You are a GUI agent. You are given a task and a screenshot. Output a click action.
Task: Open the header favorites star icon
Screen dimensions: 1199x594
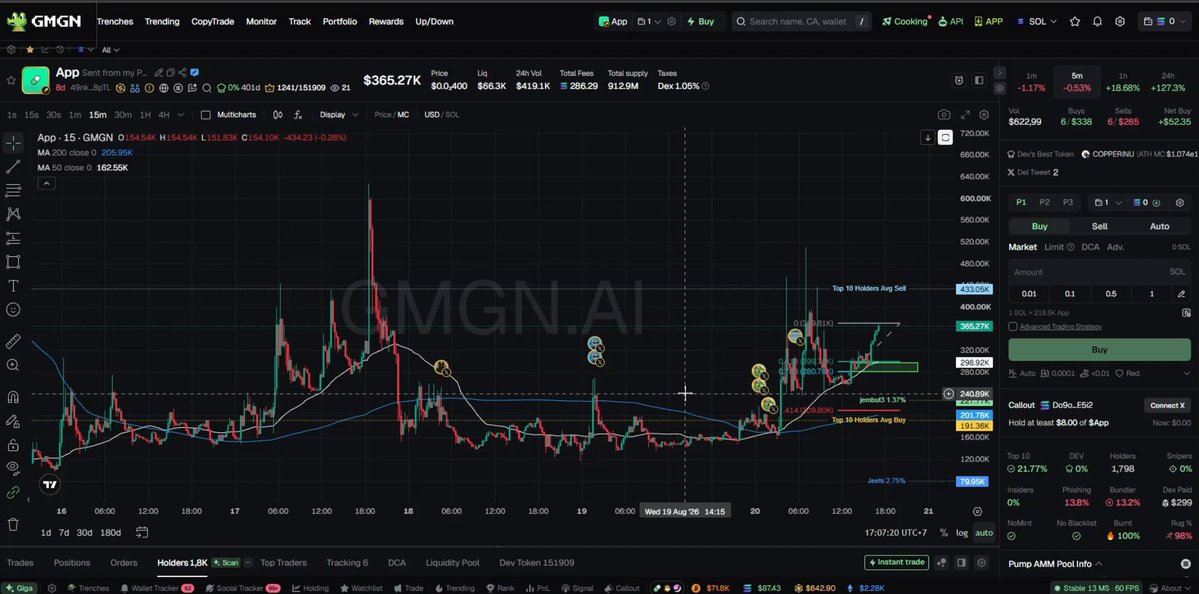tap(1075, 21)
